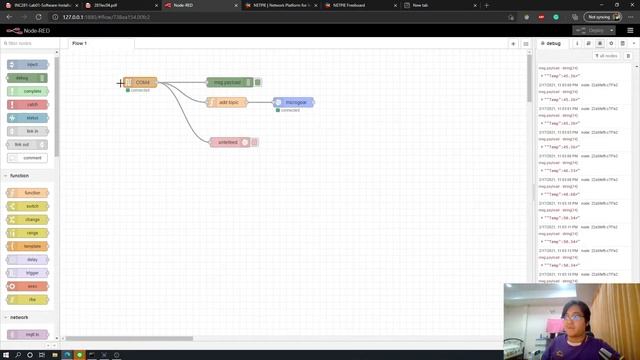Screen dimensions: 640x360
Task: Open the help sidebar tab icon
Action: tap(588, 43)
